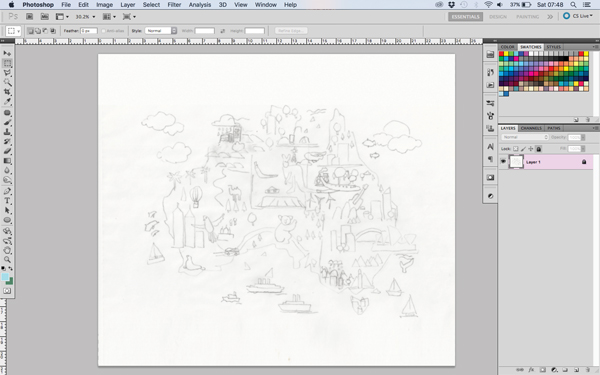Switch to Design workspace

(x=498, y=16)
